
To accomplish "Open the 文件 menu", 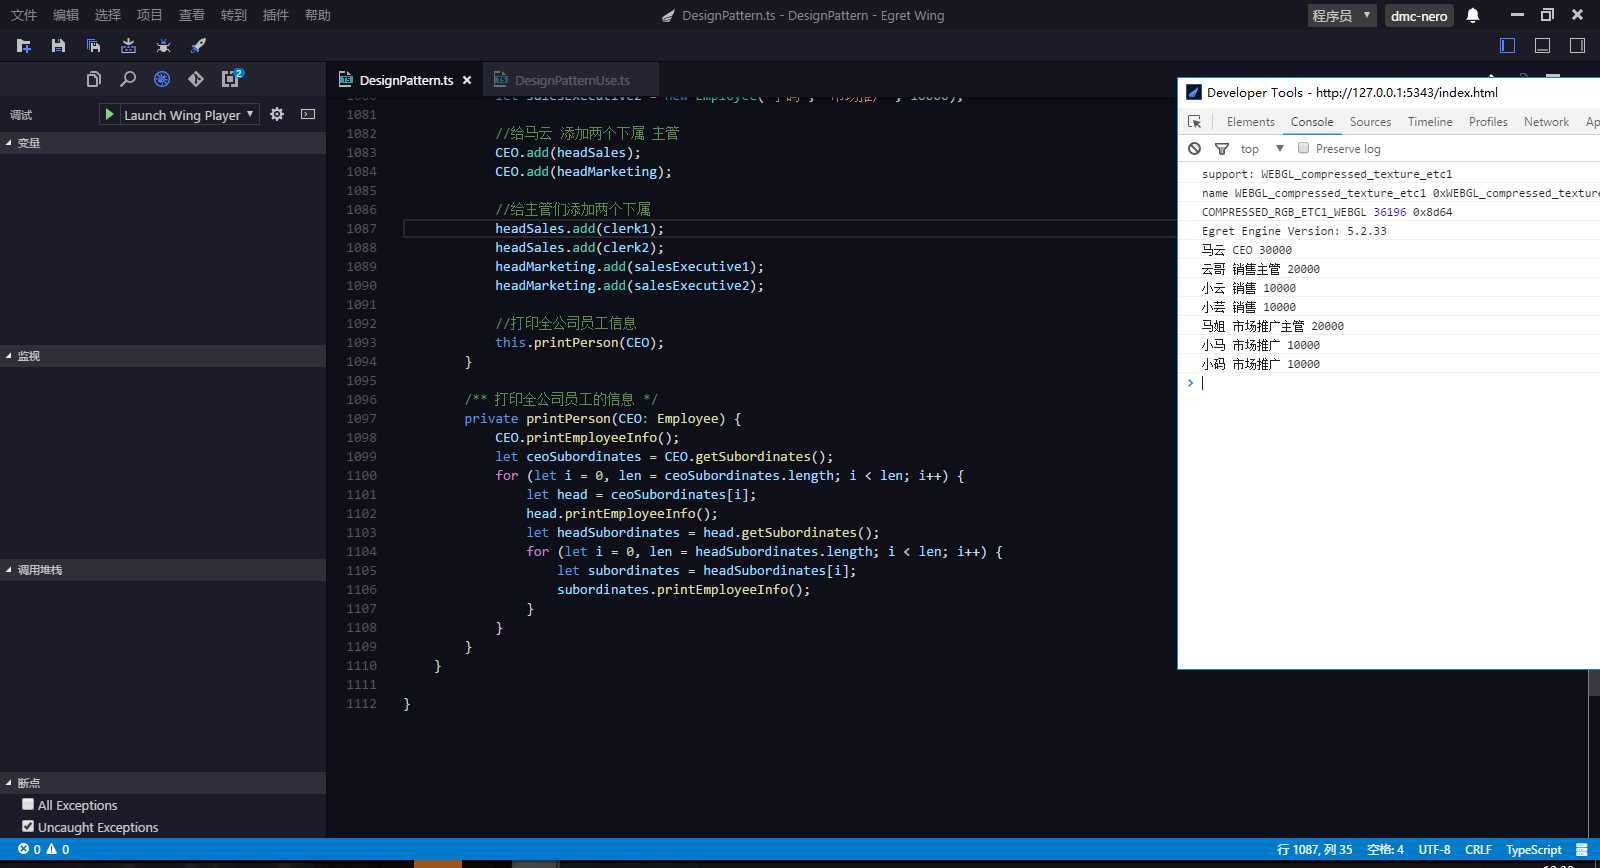I will (24, 15).
